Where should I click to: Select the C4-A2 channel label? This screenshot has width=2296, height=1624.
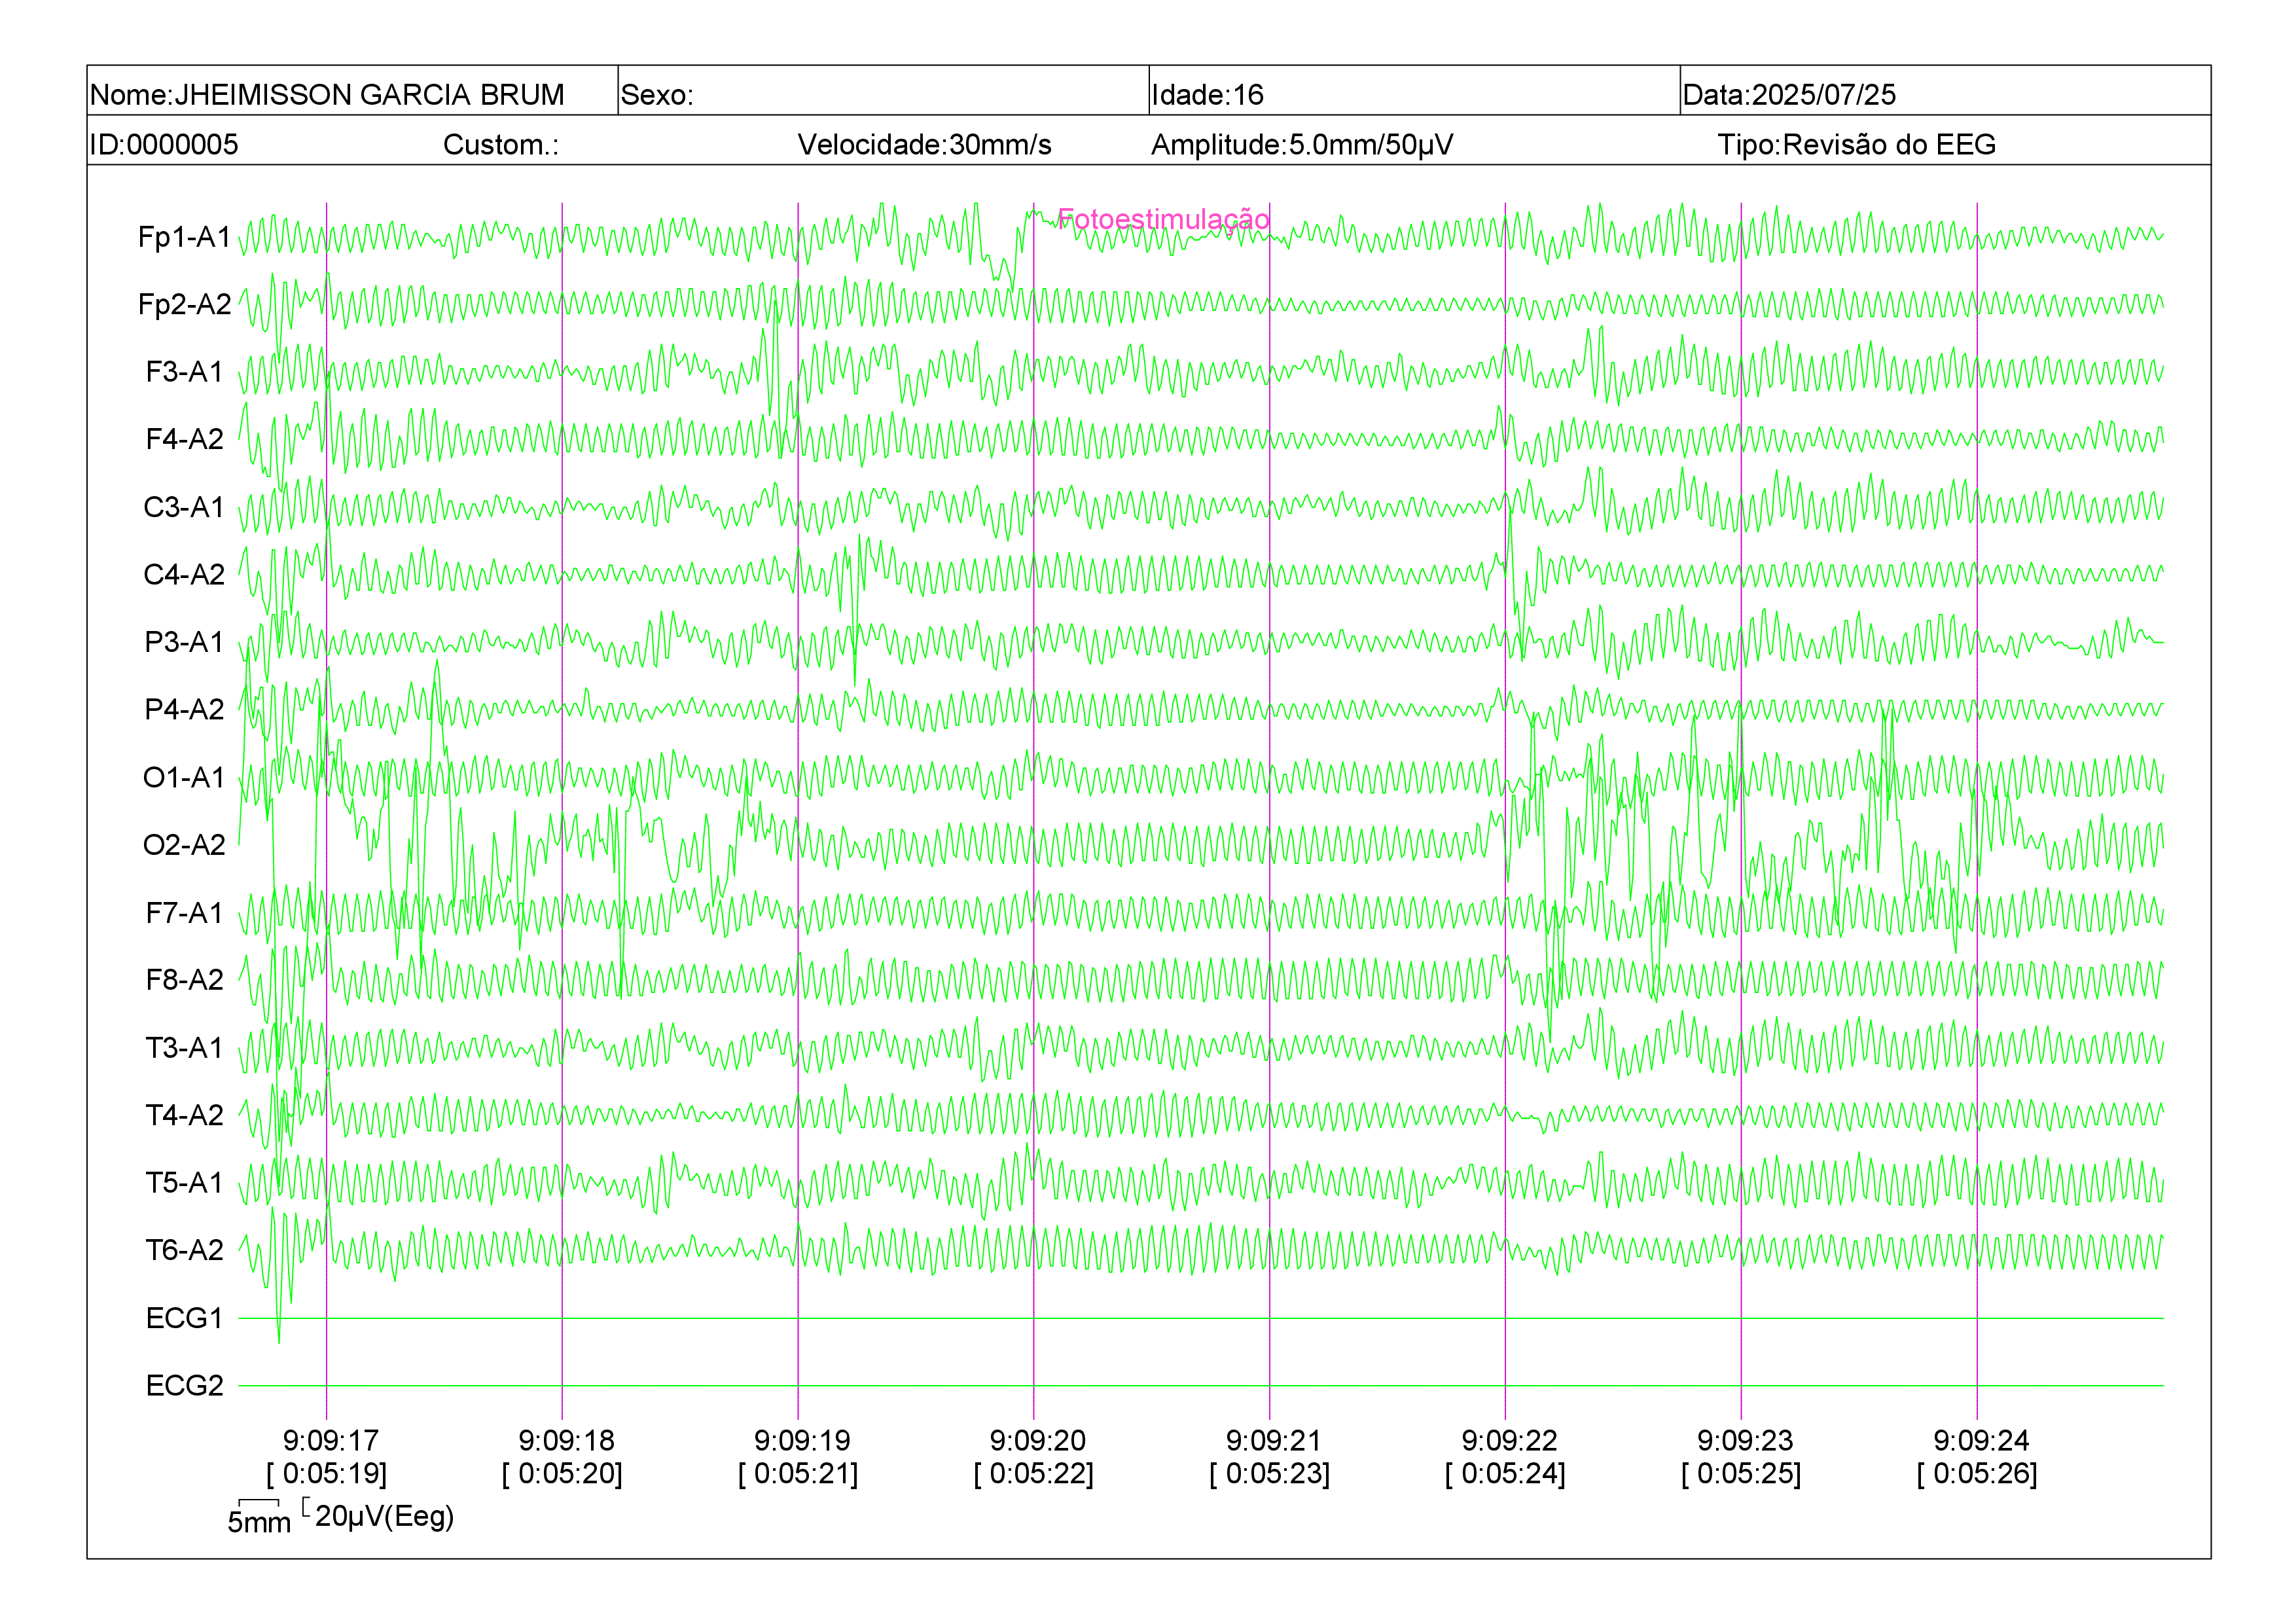[x=184, y=574]
